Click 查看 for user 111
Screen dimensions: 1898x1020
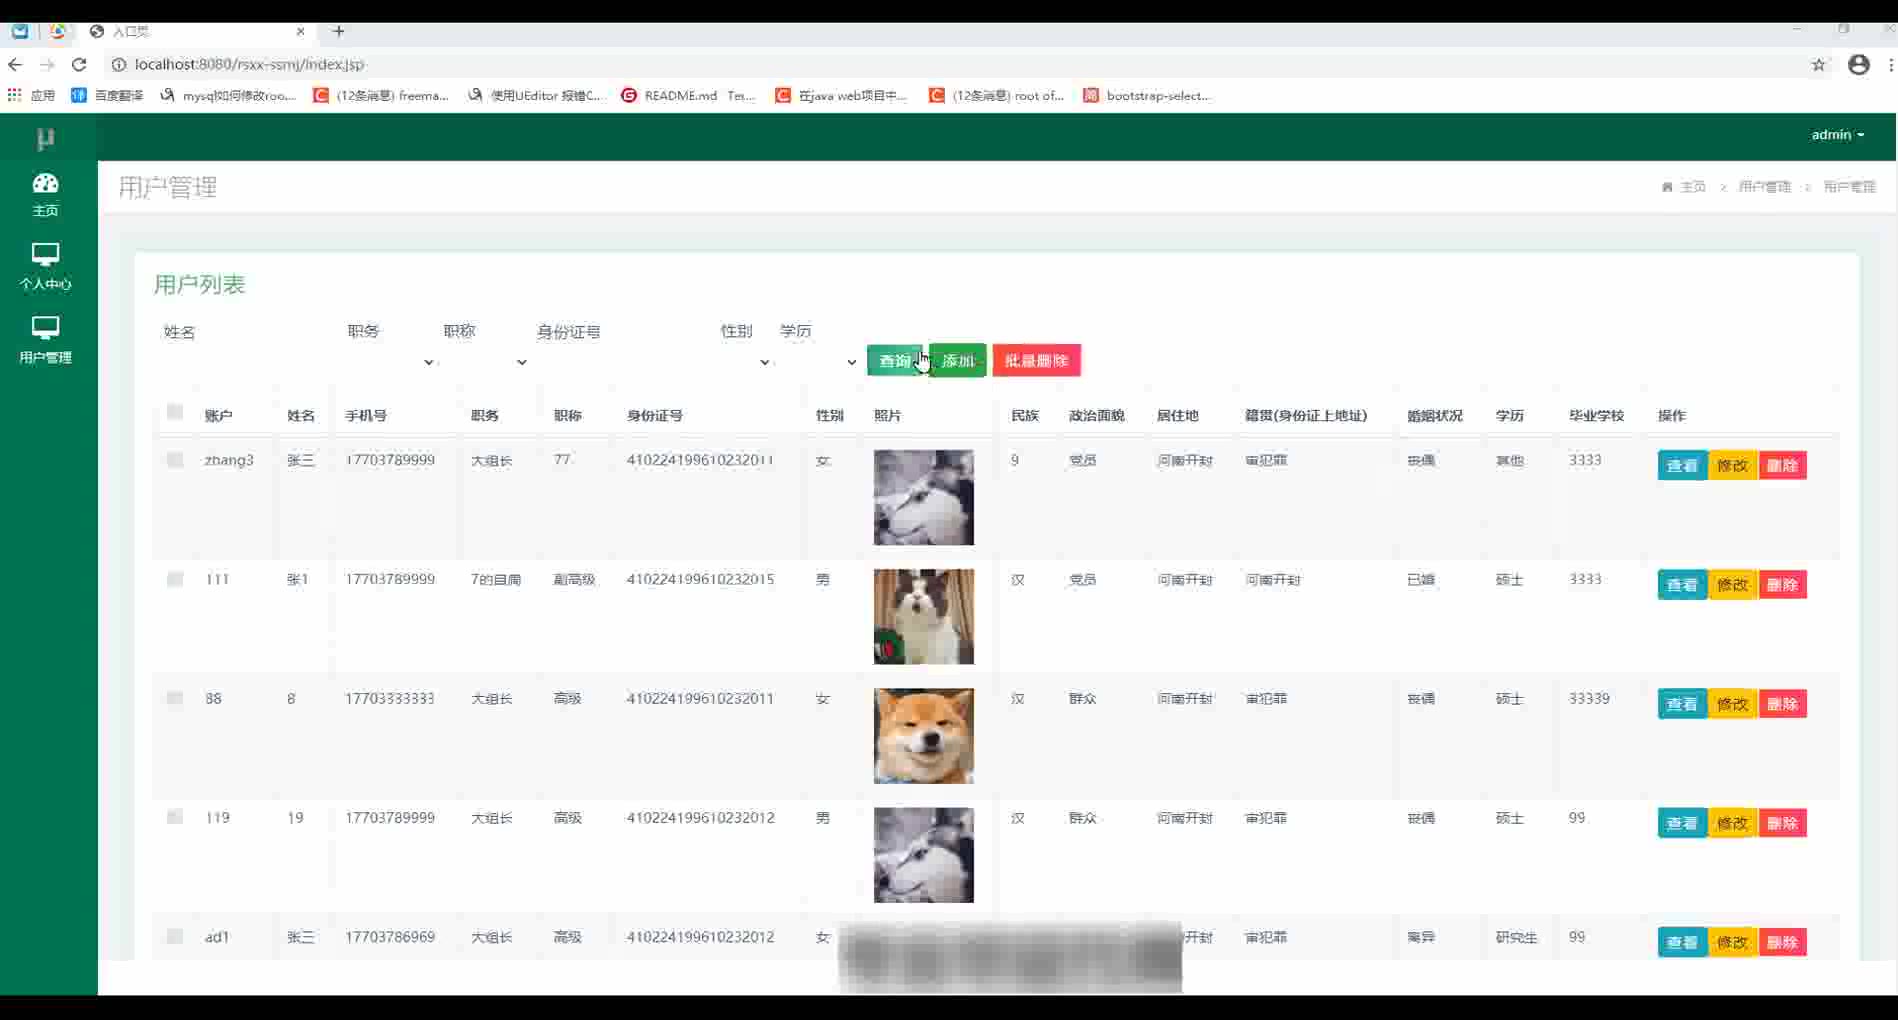[x=1682, y=585]
